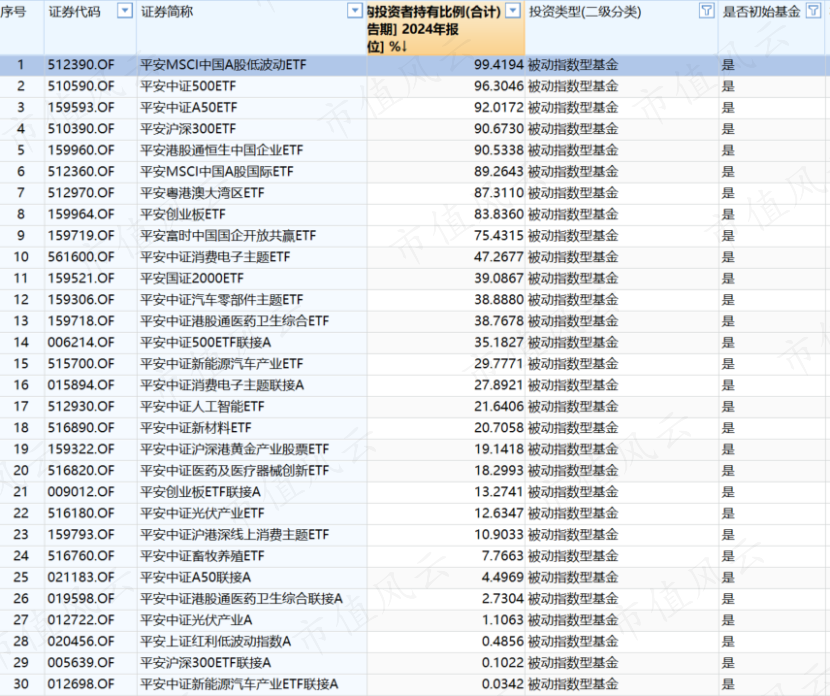Select code cell 512970.OF
This screenshot has height=696, width=830.
coord(81,193)
